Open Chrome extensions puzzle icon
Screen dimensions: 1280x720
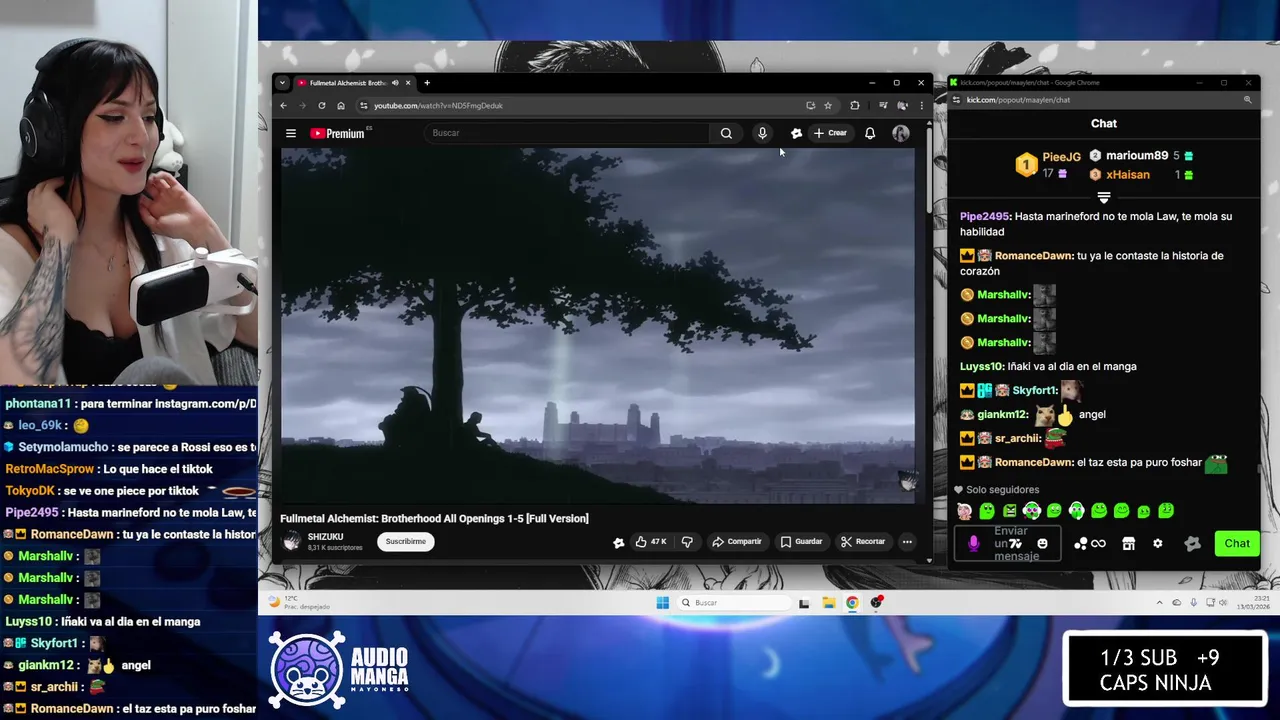click(x=855, y=105)
